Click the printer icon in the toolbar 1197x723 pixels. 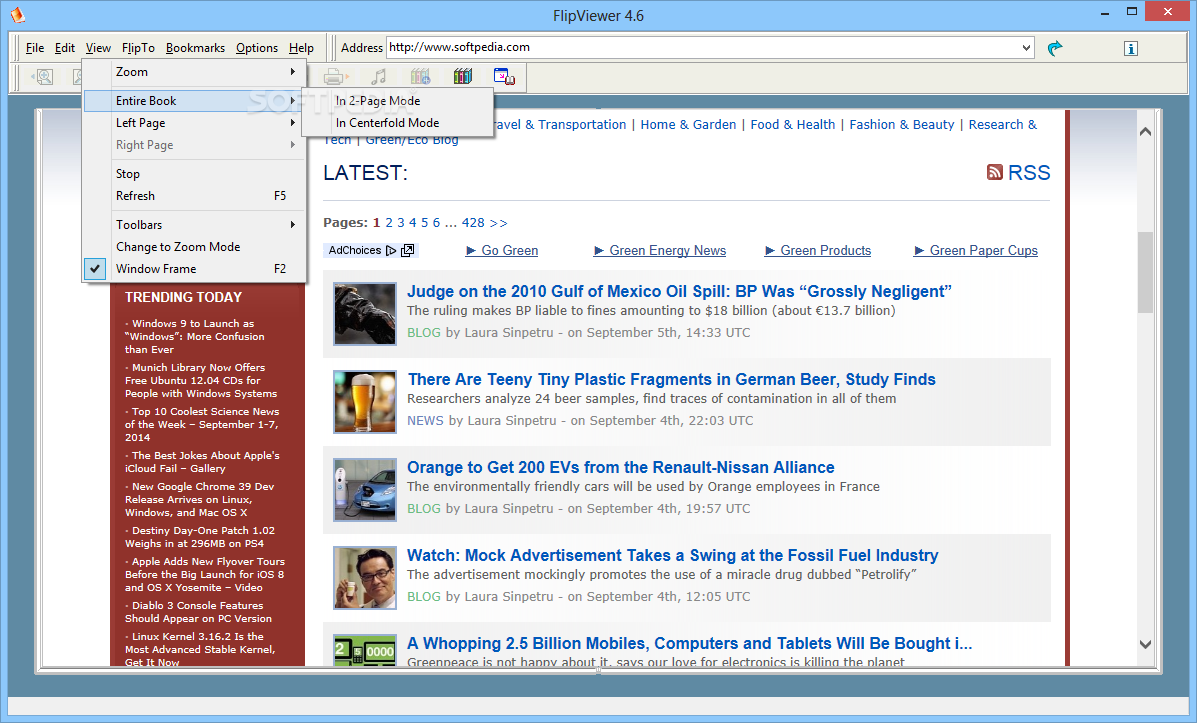[x=335, y=76]
